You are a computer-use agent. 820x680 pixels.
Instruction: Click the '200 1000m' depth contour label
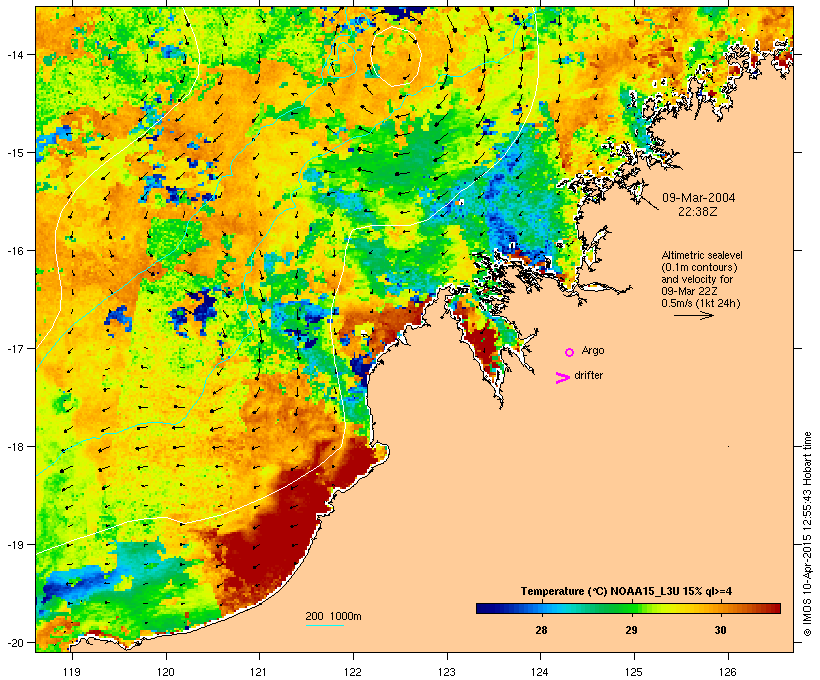tap(333, 616)
